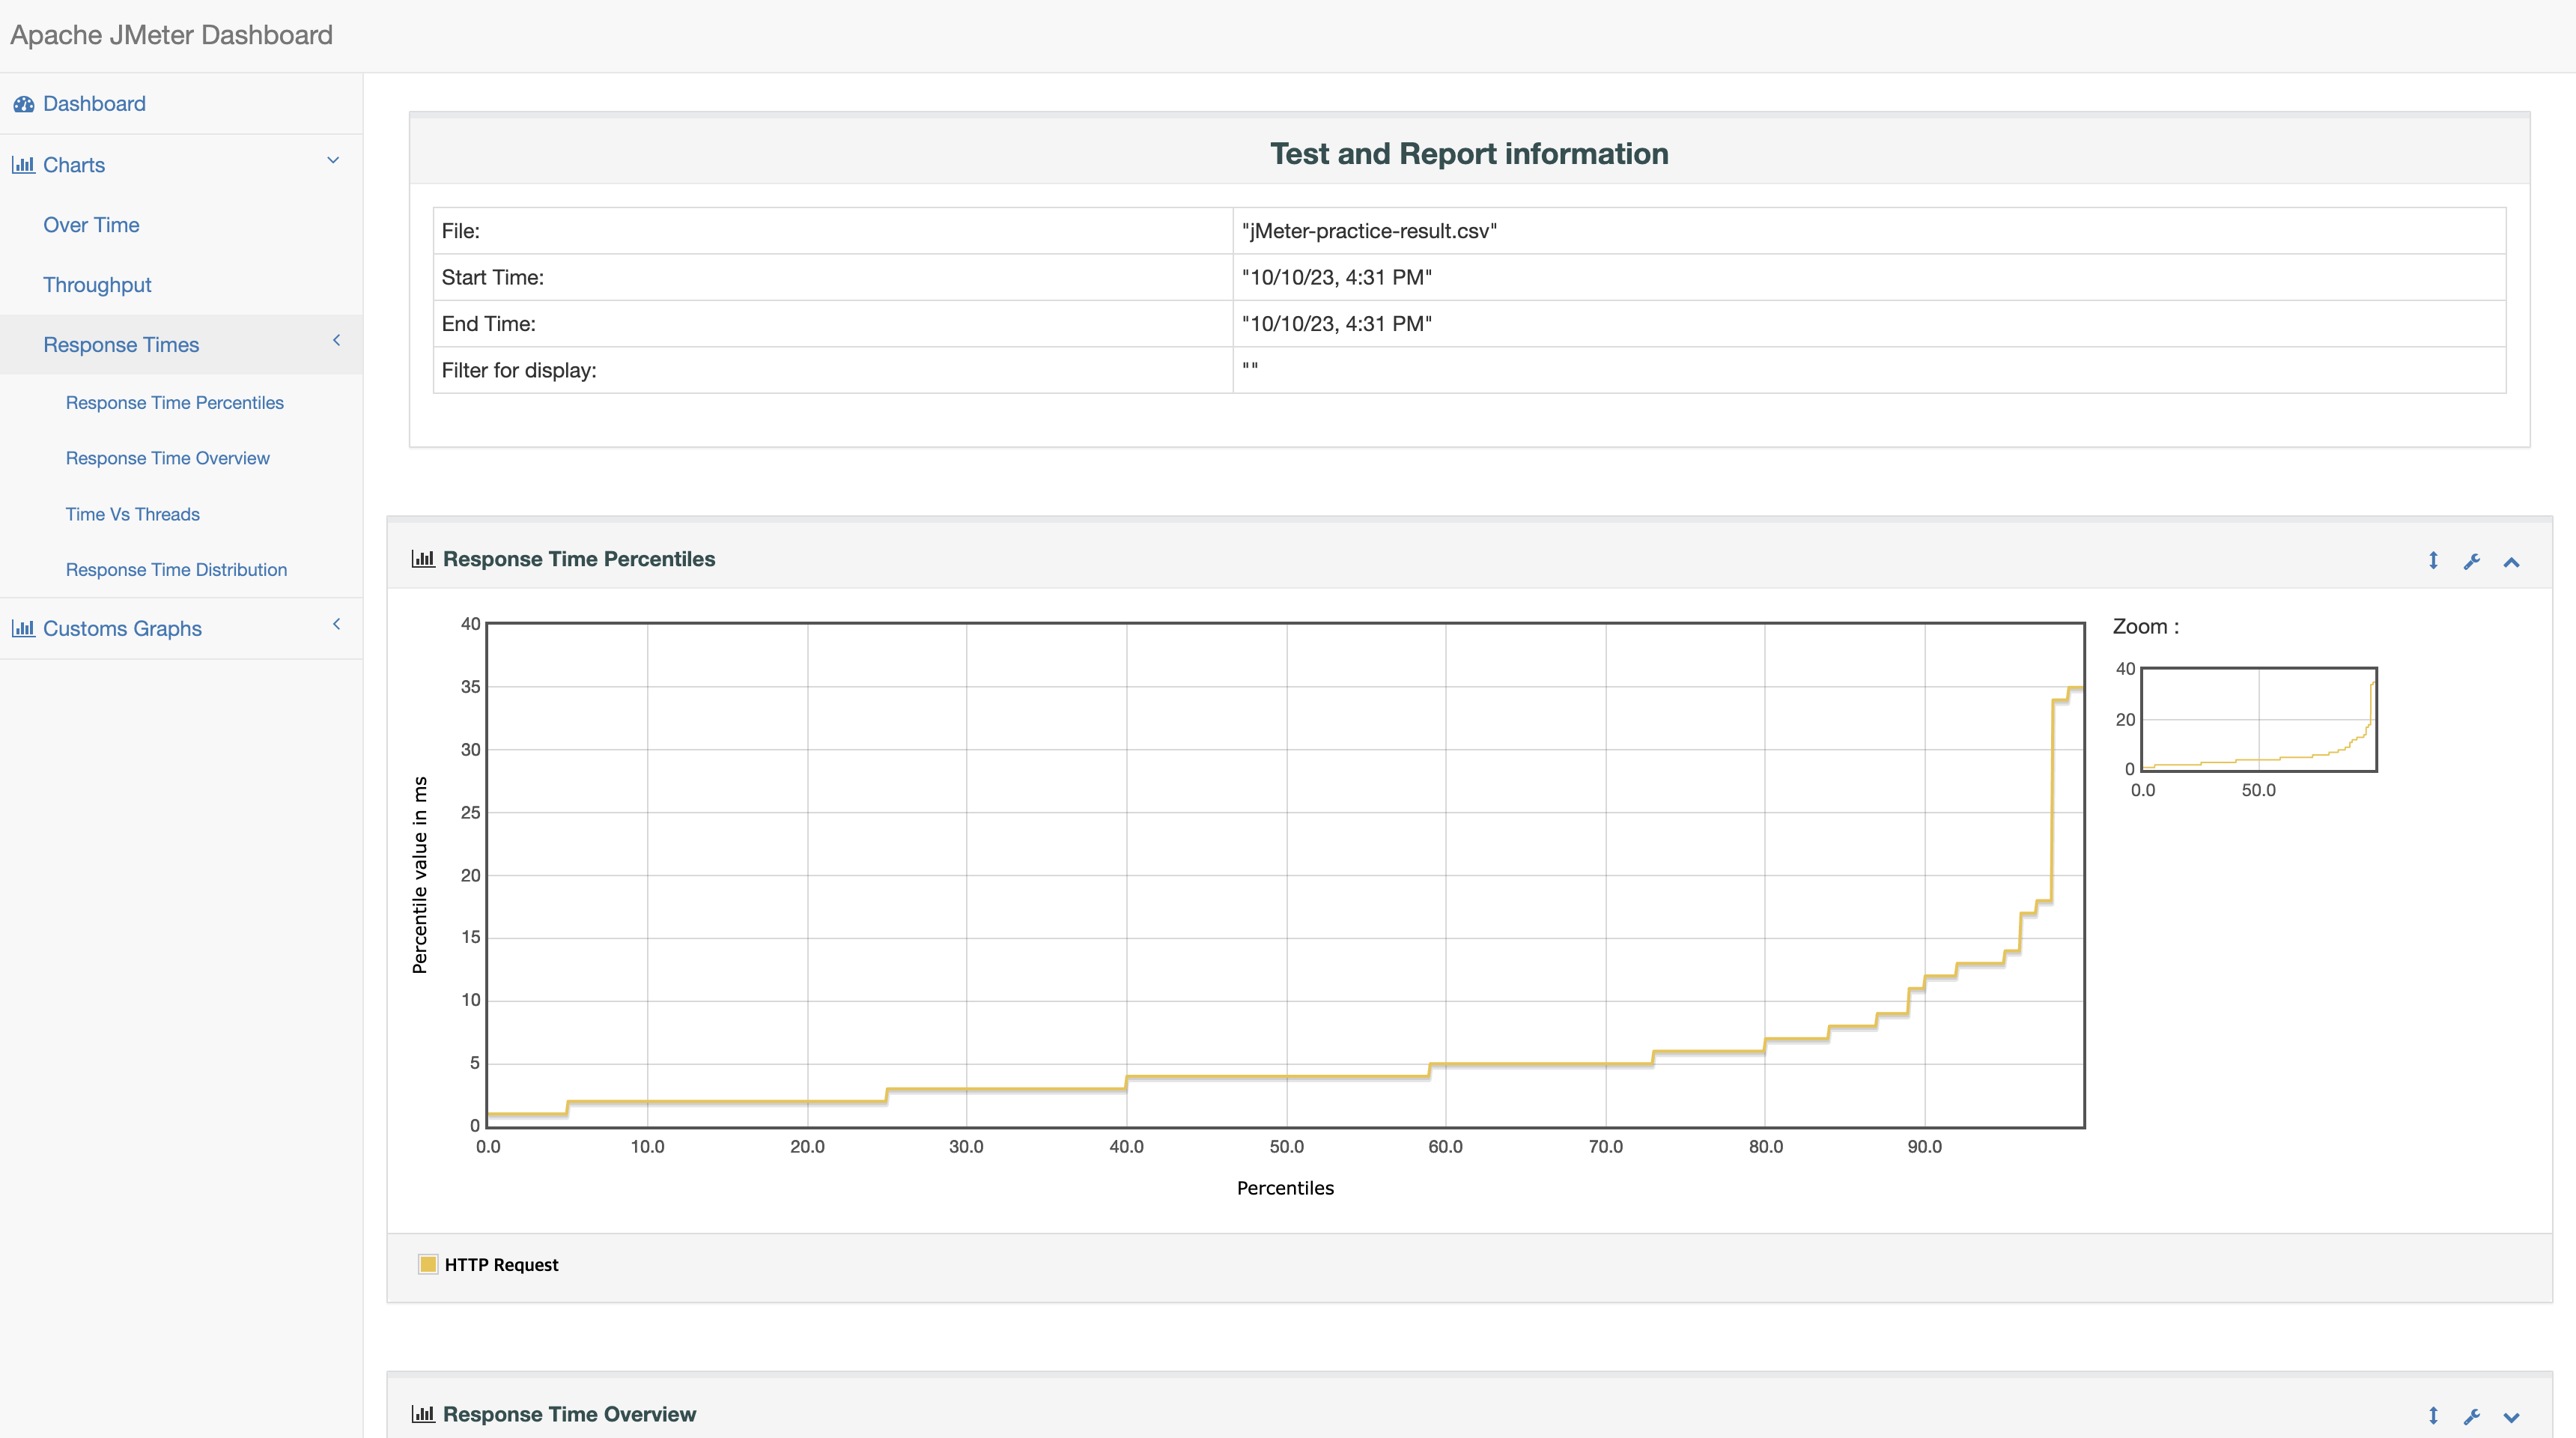Image resolution: width=2576 pixels, height=1438 pixels.
Task: Toggle the HTTP Request series in legend
Action: pyautogui.click(x=501, y=1265)
